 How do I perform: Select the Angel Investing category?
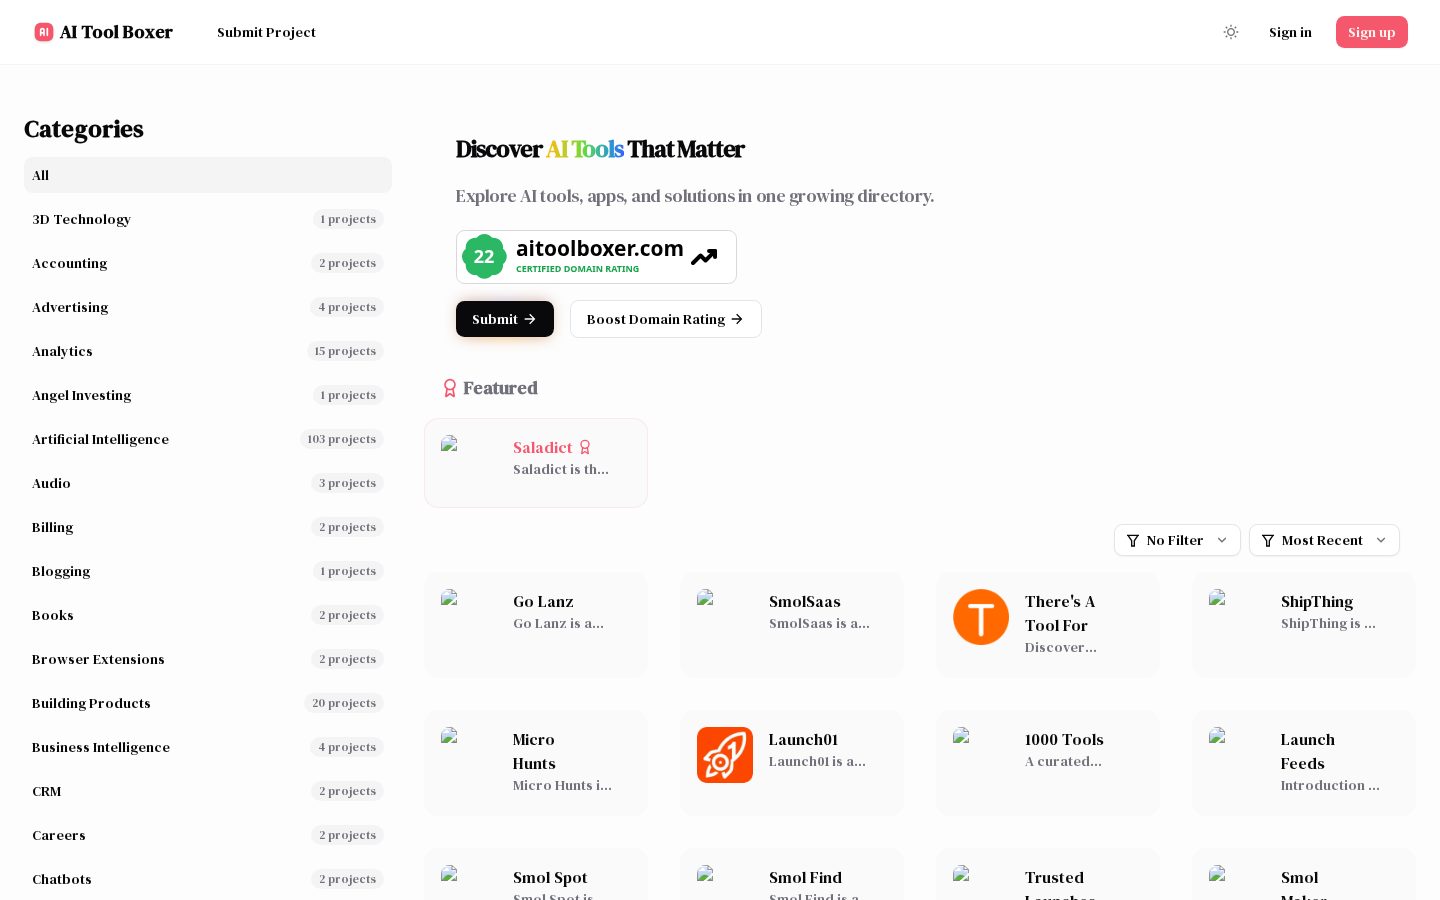coord(208,395)
